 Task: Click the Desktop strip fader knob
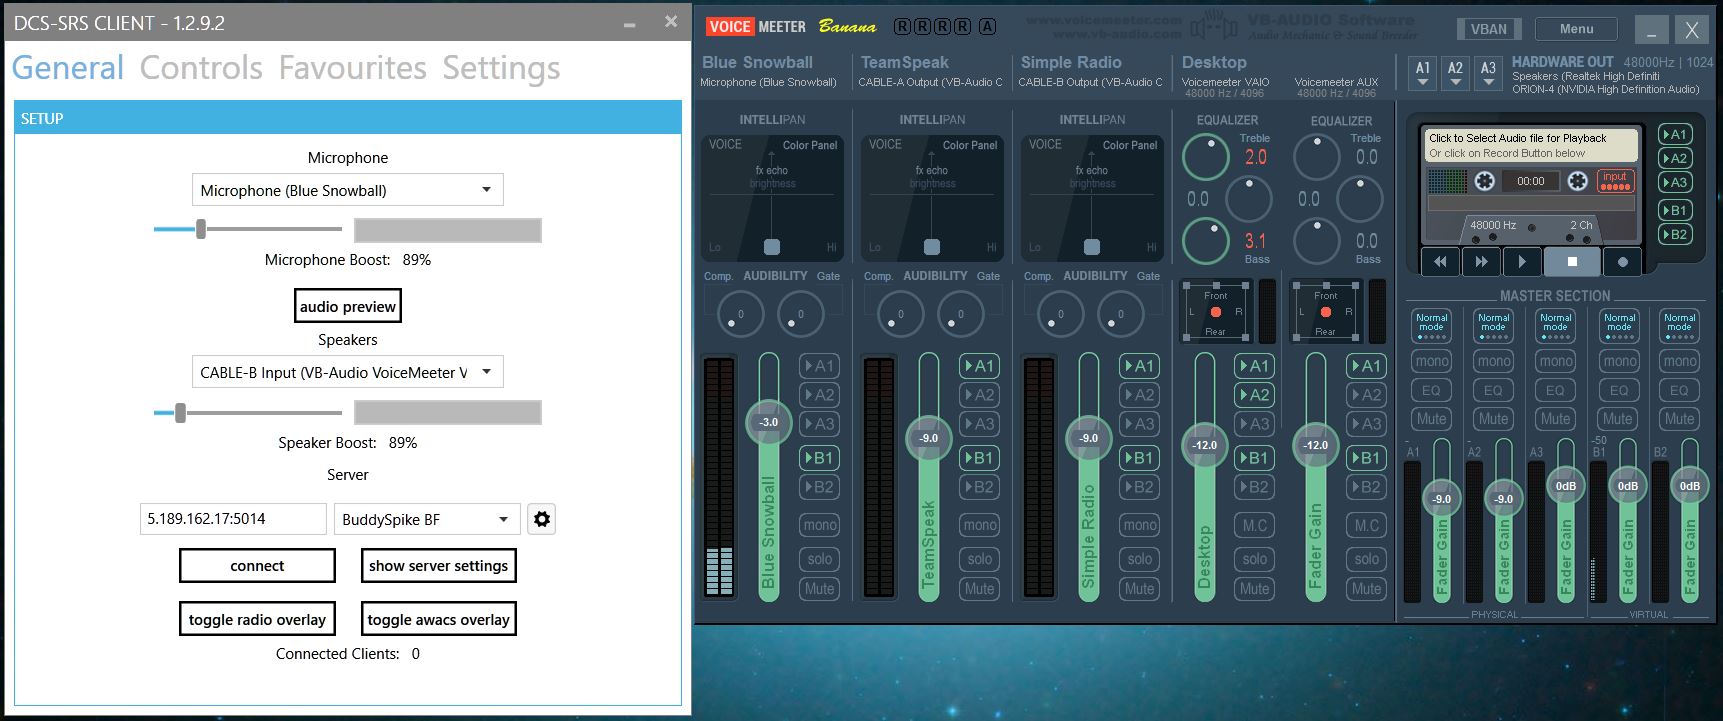tap(1204, 445)
